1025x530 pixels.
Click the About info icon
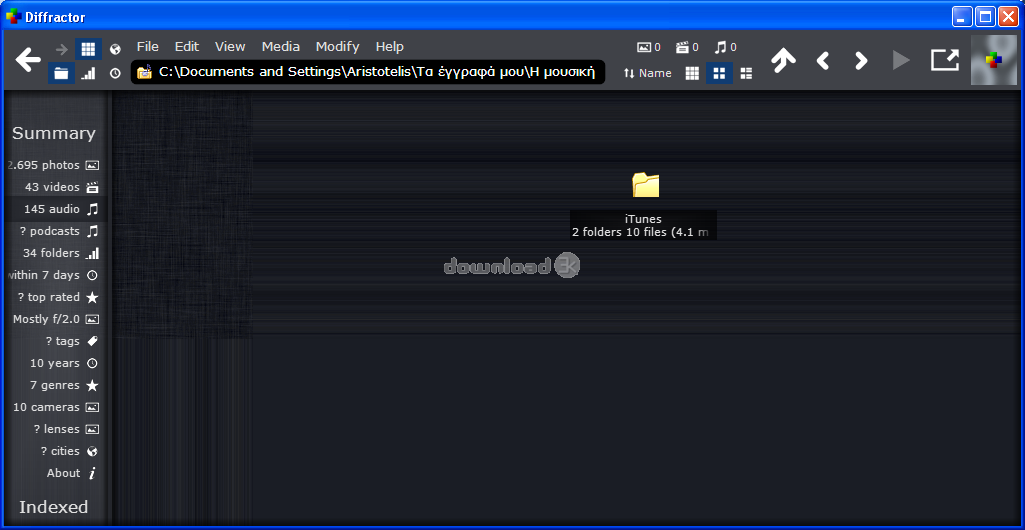[x=92, y=473]
